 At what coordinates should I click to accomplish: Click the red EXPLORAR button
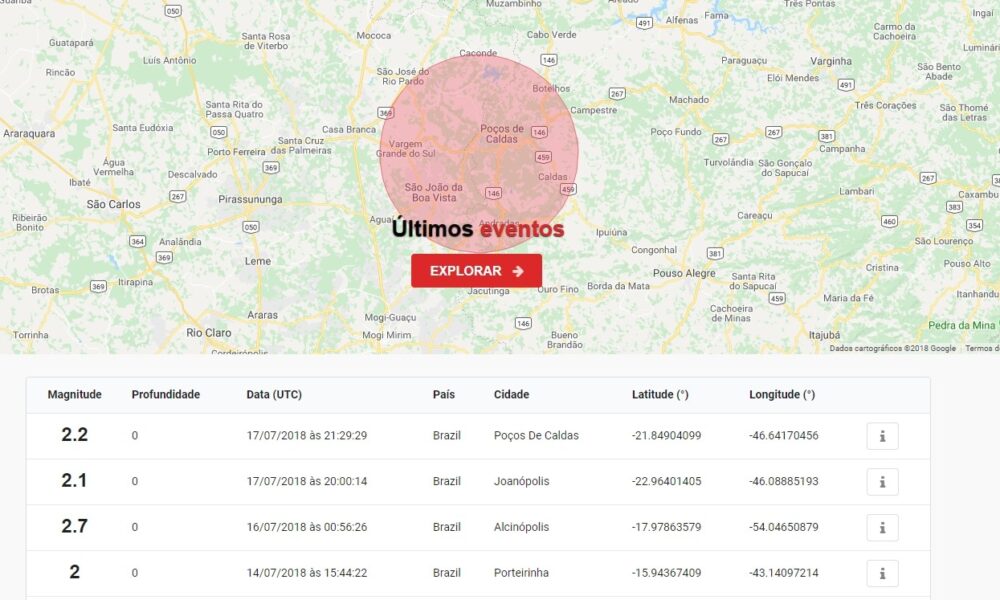point(476,271)
